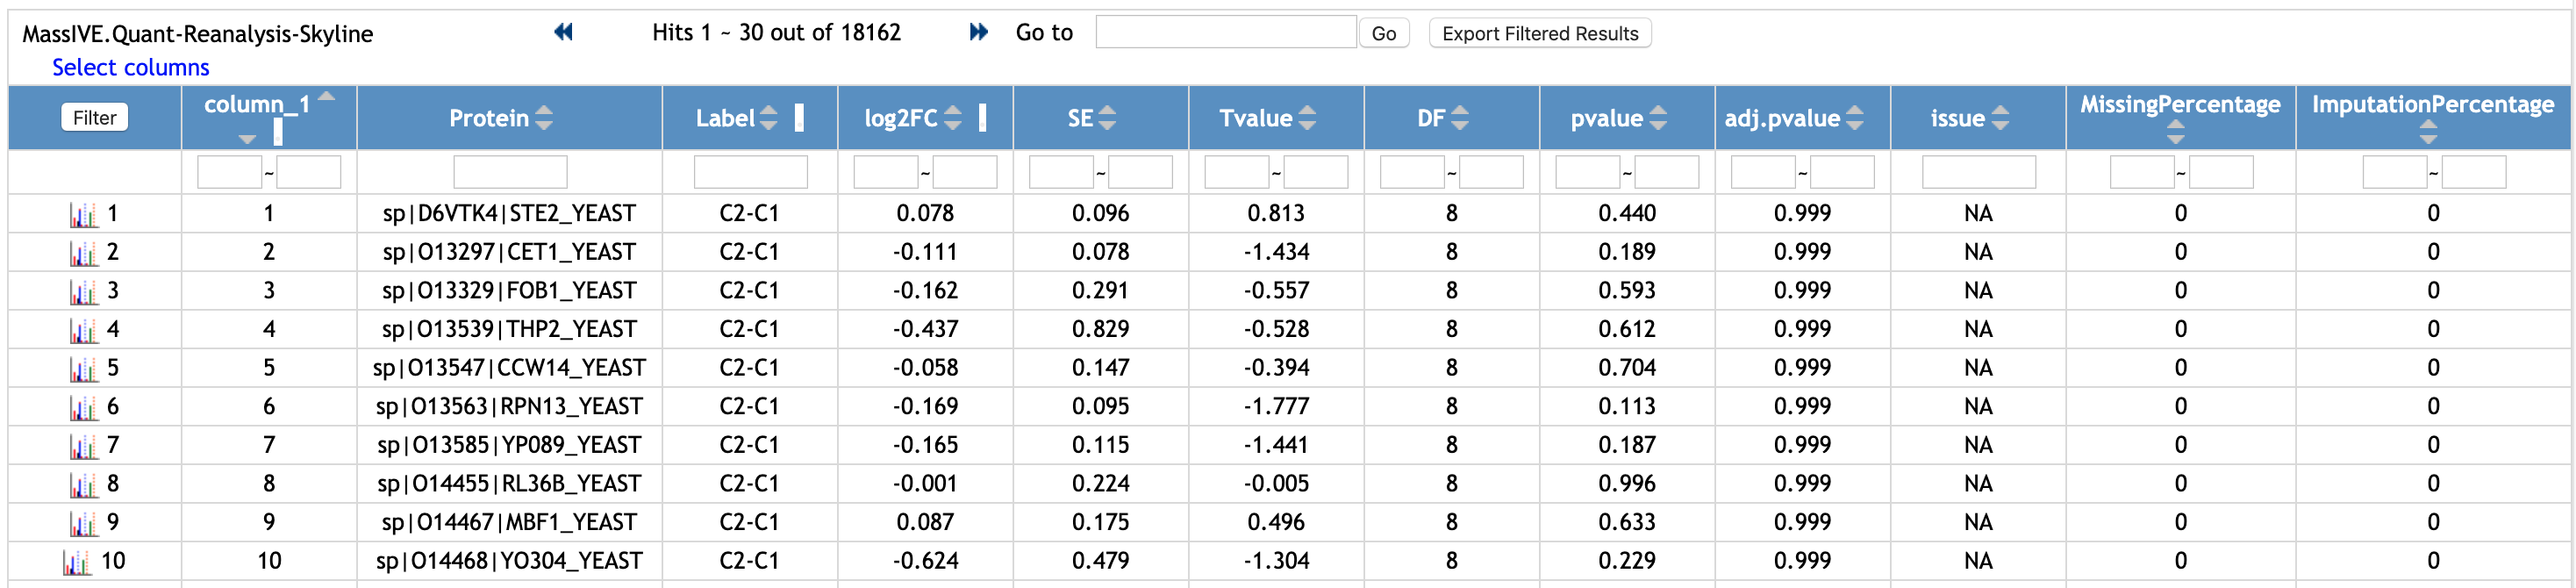Sort by the adj.pvalue column arrows

coord(1855,119)
